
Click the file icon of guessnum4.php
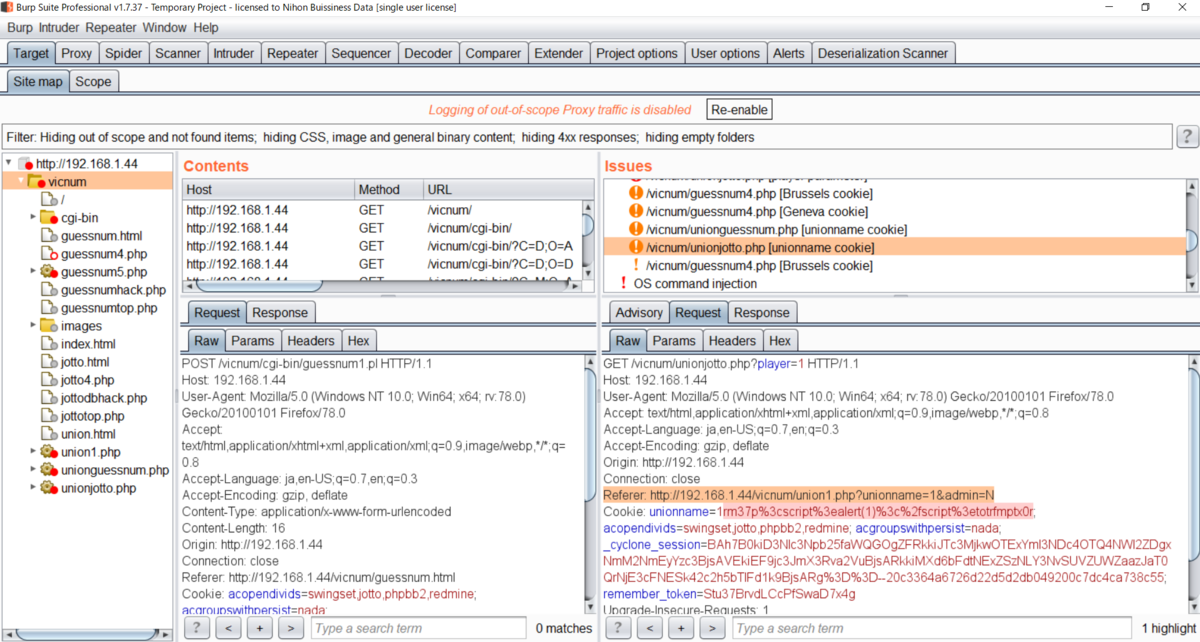(49, 254)
